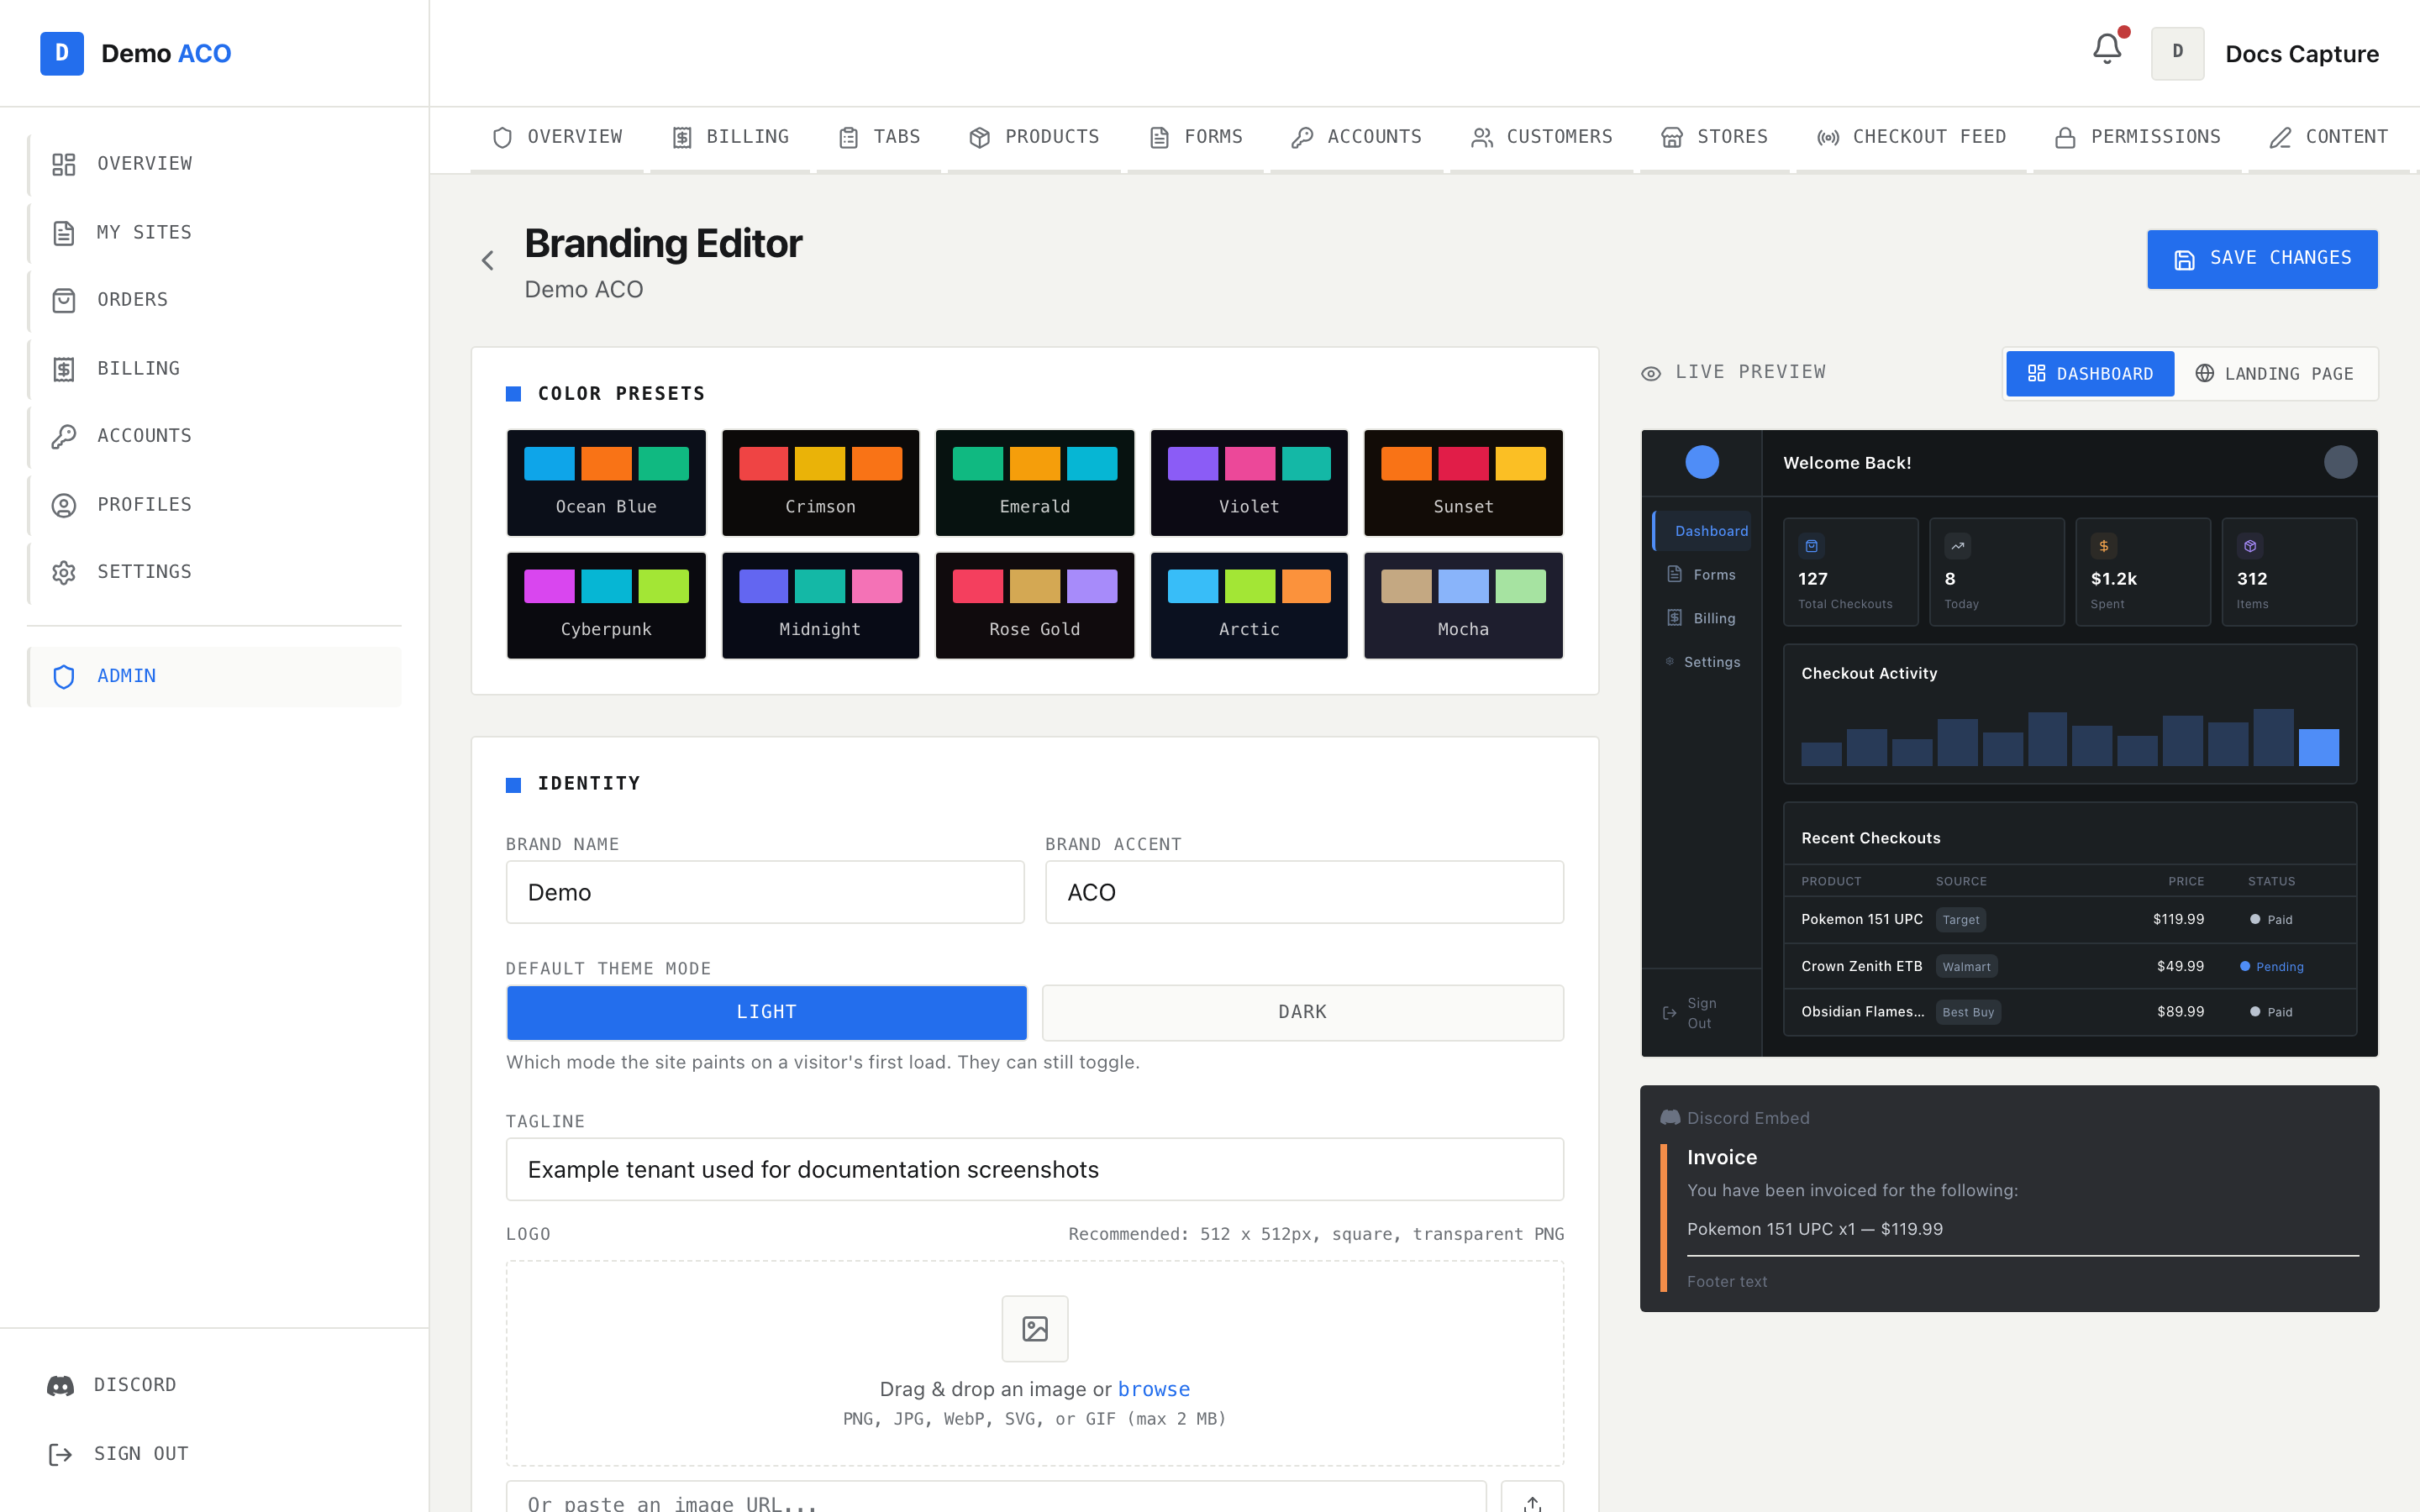Open the Billing top tab
The width and height of the screenshot is (2420, 1512).
coord(730,137)
